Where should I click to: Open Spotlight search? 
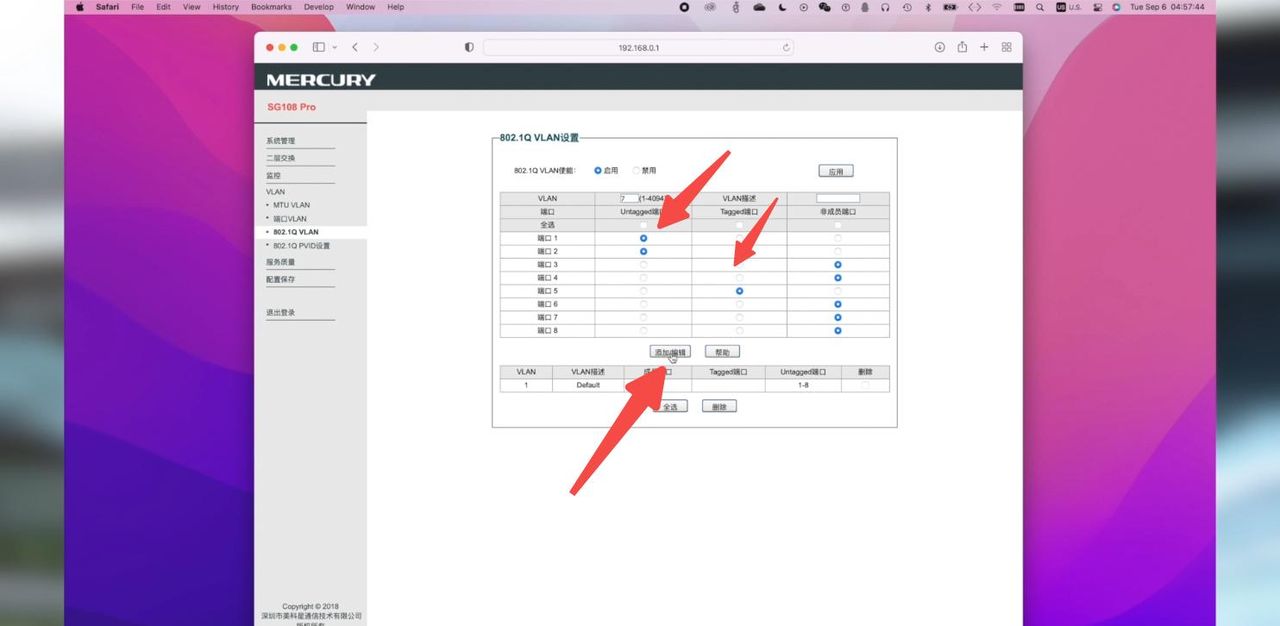1040,7
